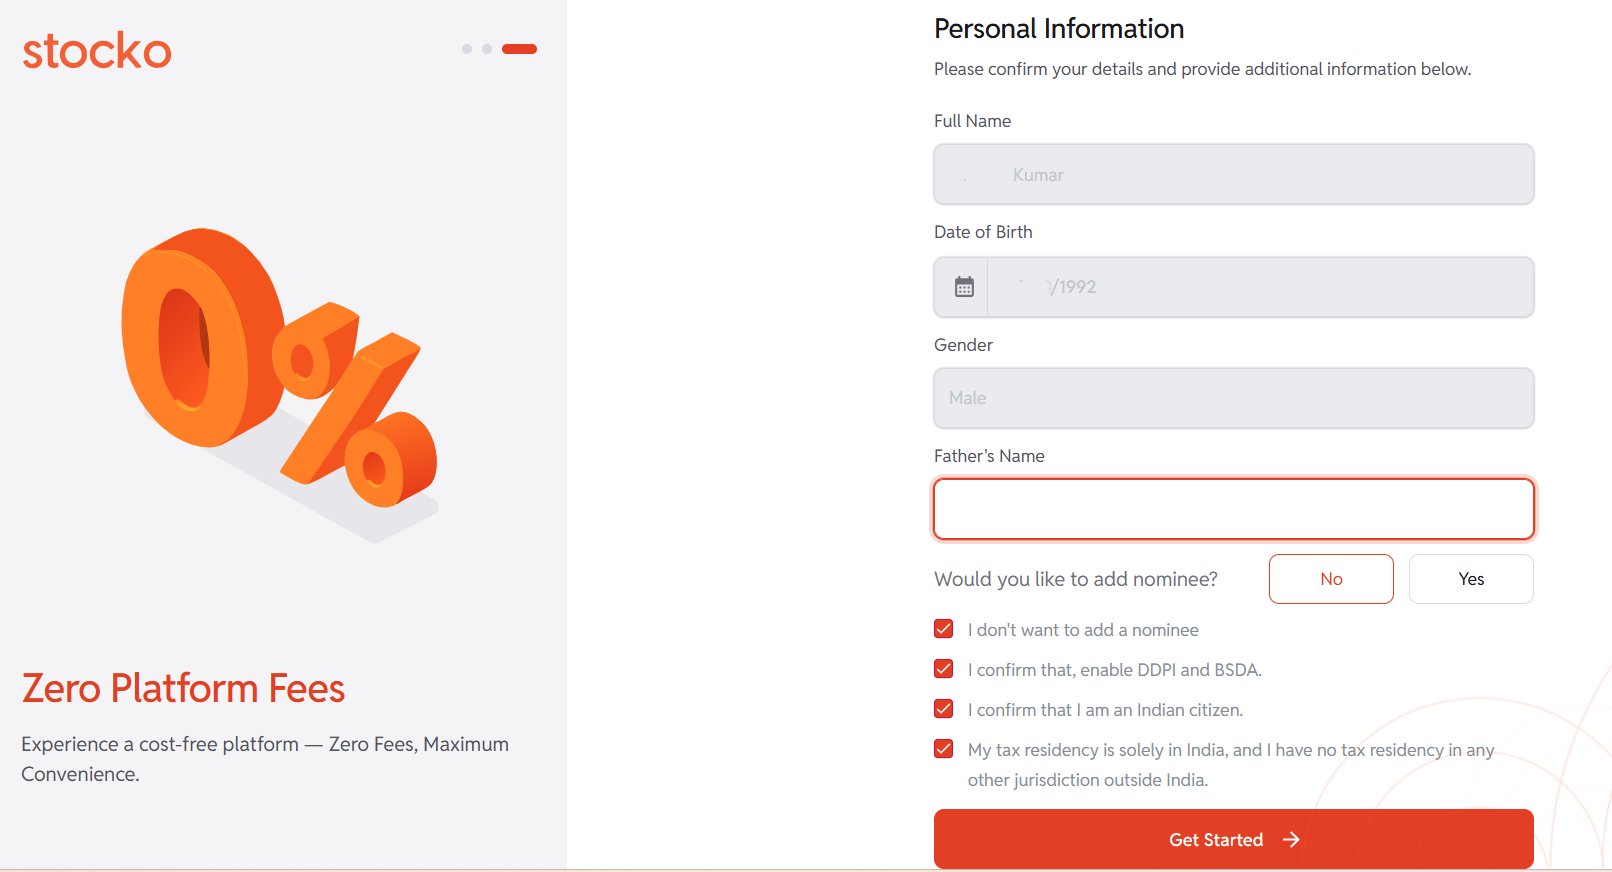The width and height of the screenshot is (1612, 872).
Task: Click the arrow icon on Get Started
Action: click(1292, 840)
